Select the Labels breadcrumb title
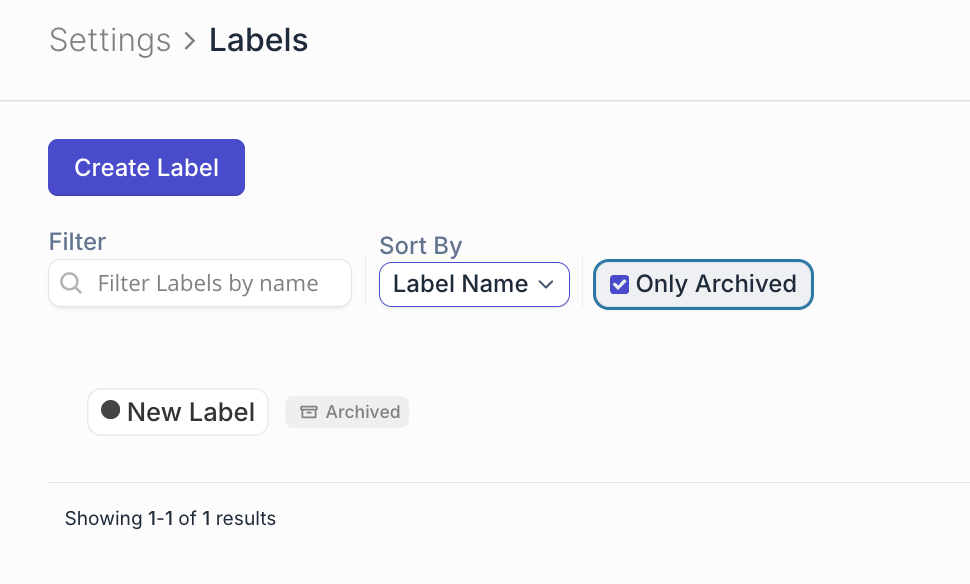The width and height of the screenshot is (970, 584). 258,40
